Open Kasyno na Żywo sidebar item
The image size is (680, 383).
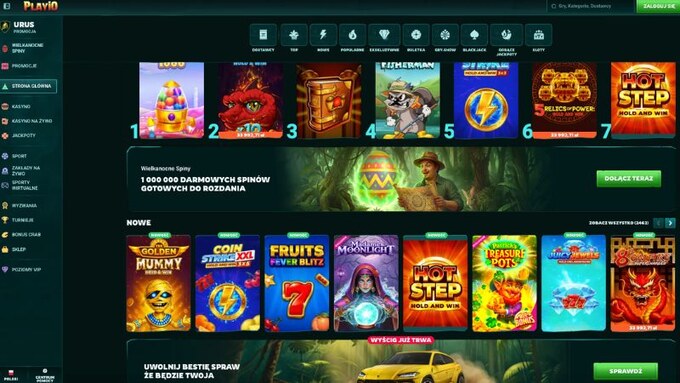click(x=29, y=121)
